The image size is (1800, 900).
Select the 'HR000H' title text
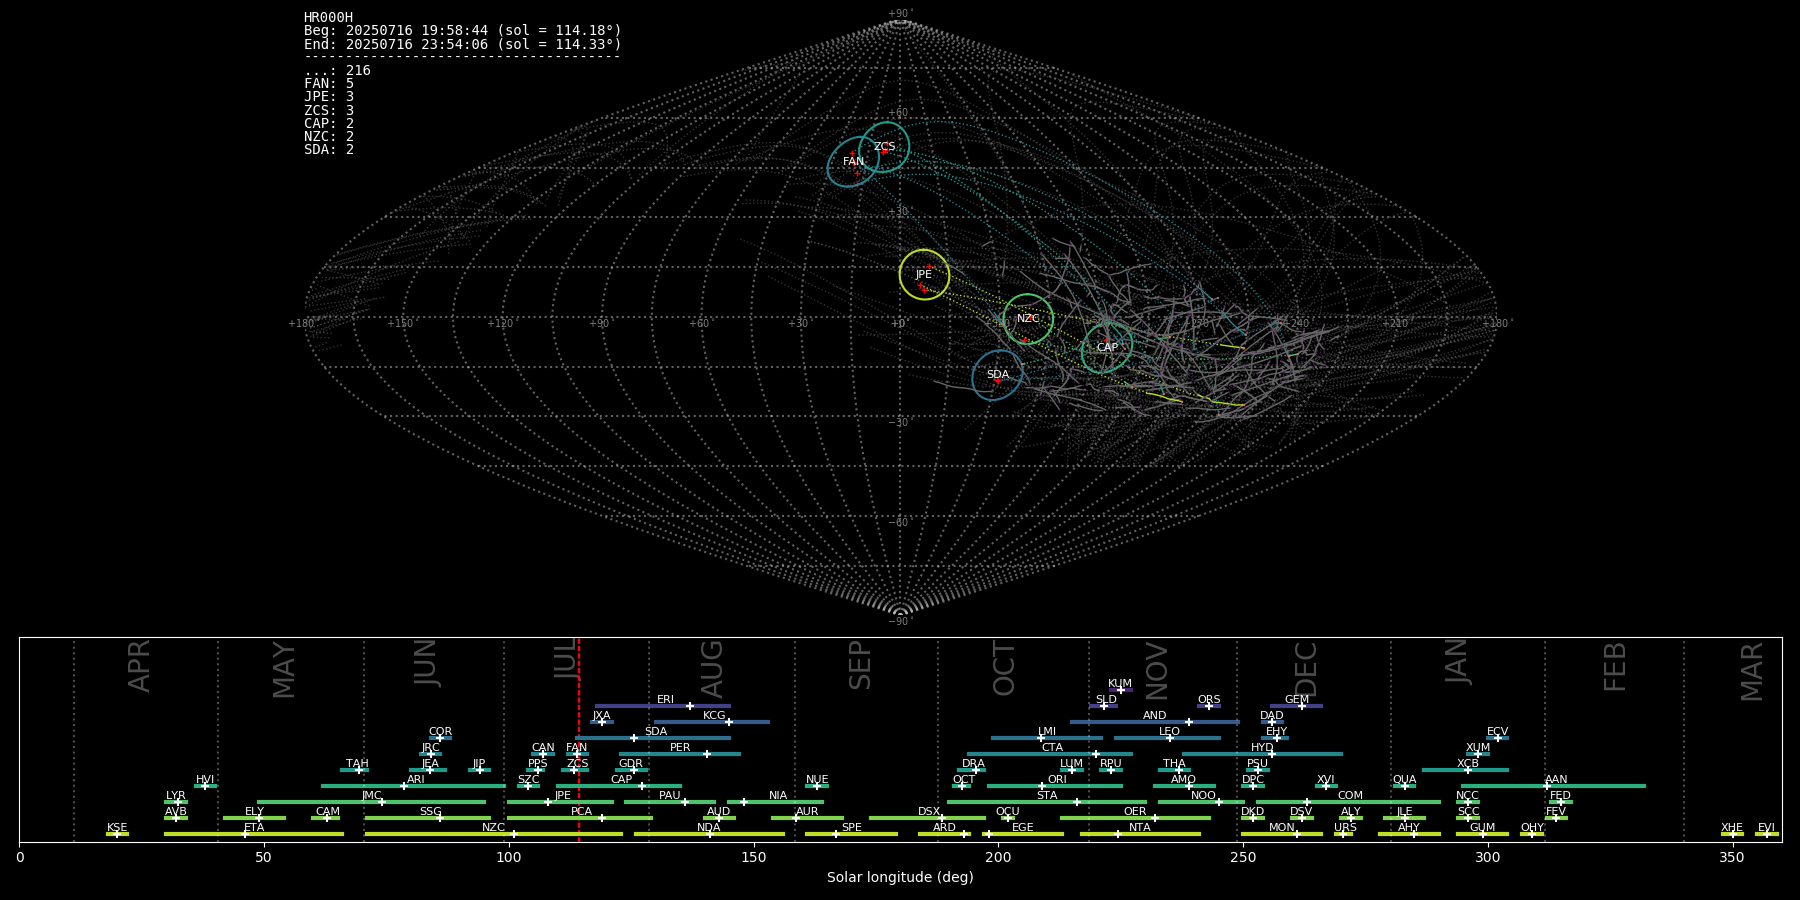(x=328, y=18)
